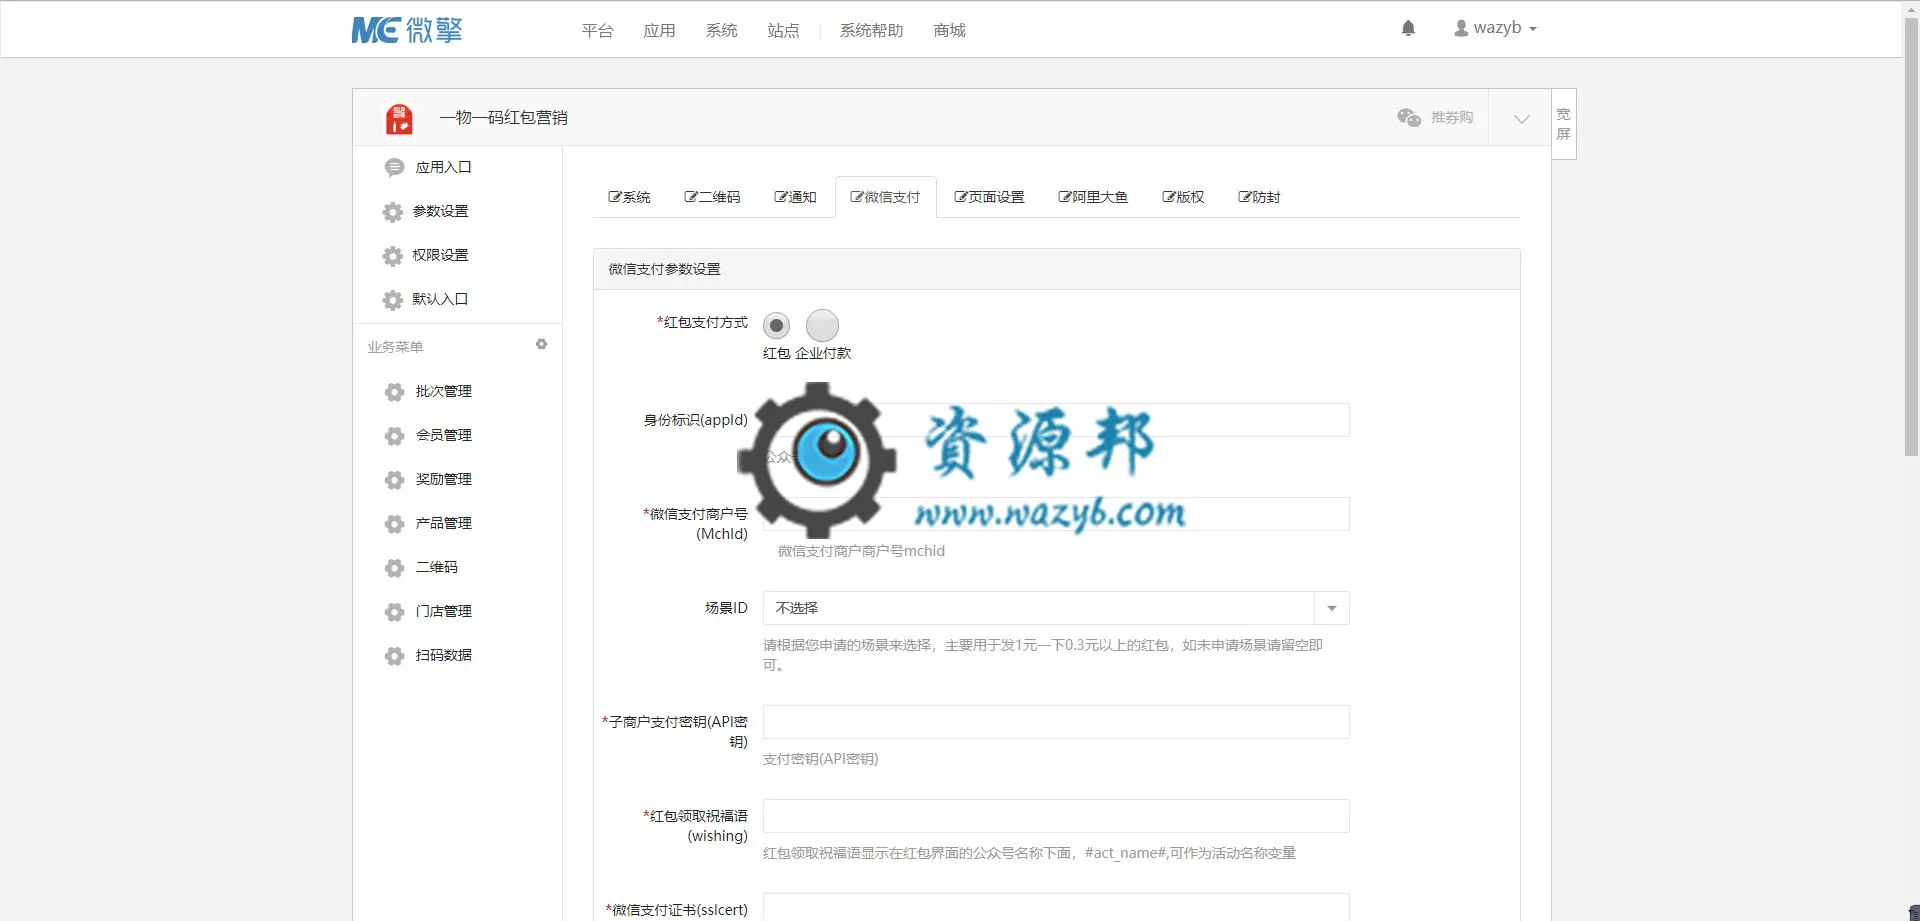Switch to the 阿里大鱼 tab
The width and height of the screenshot is (1920, 921).
(1093, 197)
